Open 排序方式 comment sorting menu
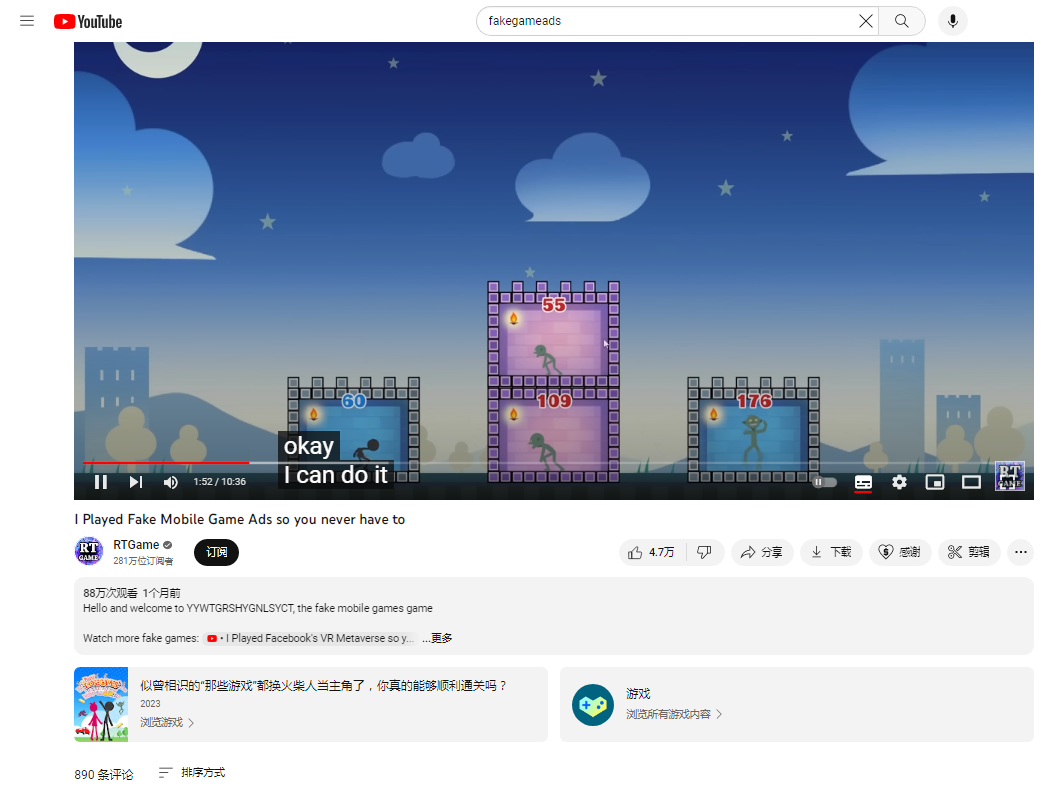The width and height of the screenshot is (1046, 789). pos(192,772)
